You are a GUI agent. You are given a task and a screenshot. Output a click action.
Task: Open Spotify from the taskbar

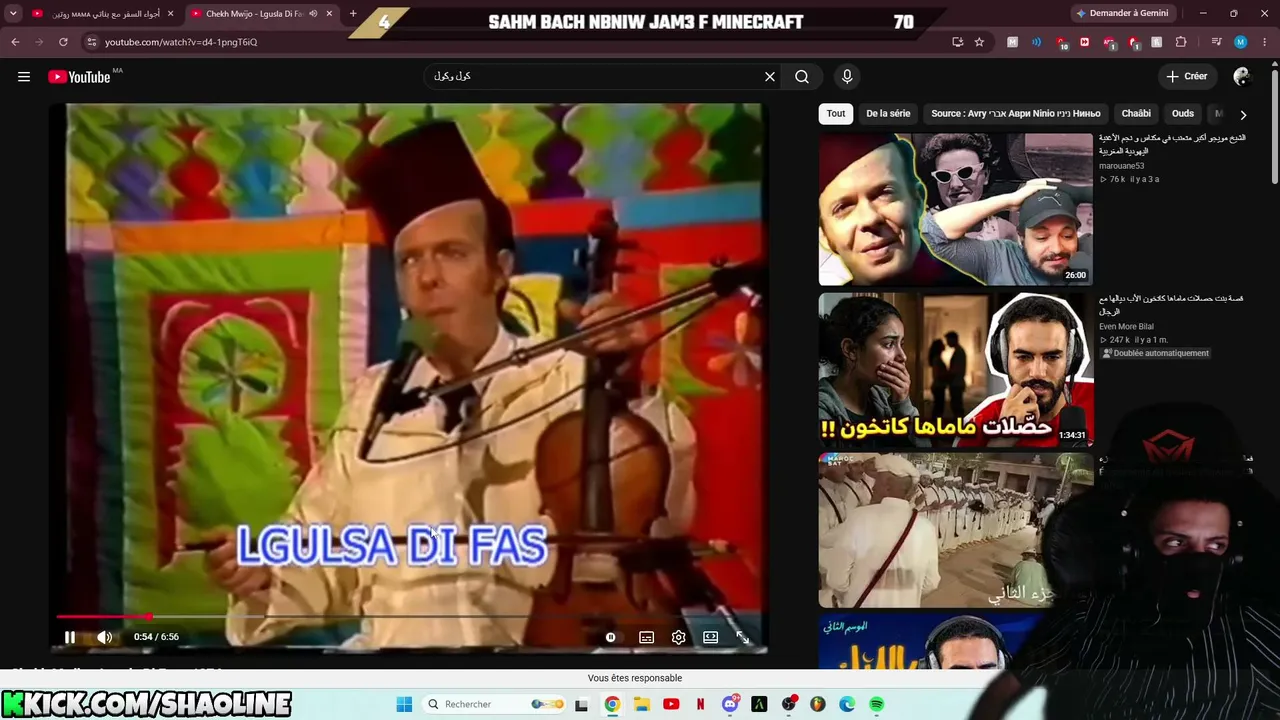[877, 705]
